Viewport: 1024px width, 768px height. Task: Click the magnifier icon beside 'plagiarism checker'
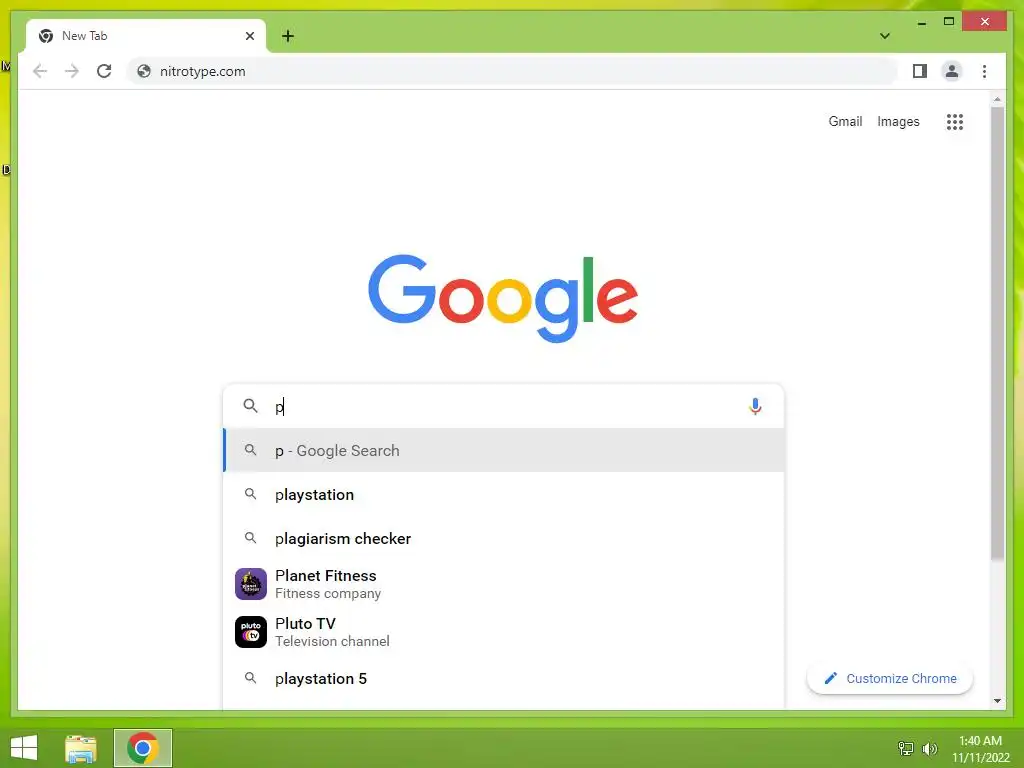pyautogui.click(x=250, y=538)
